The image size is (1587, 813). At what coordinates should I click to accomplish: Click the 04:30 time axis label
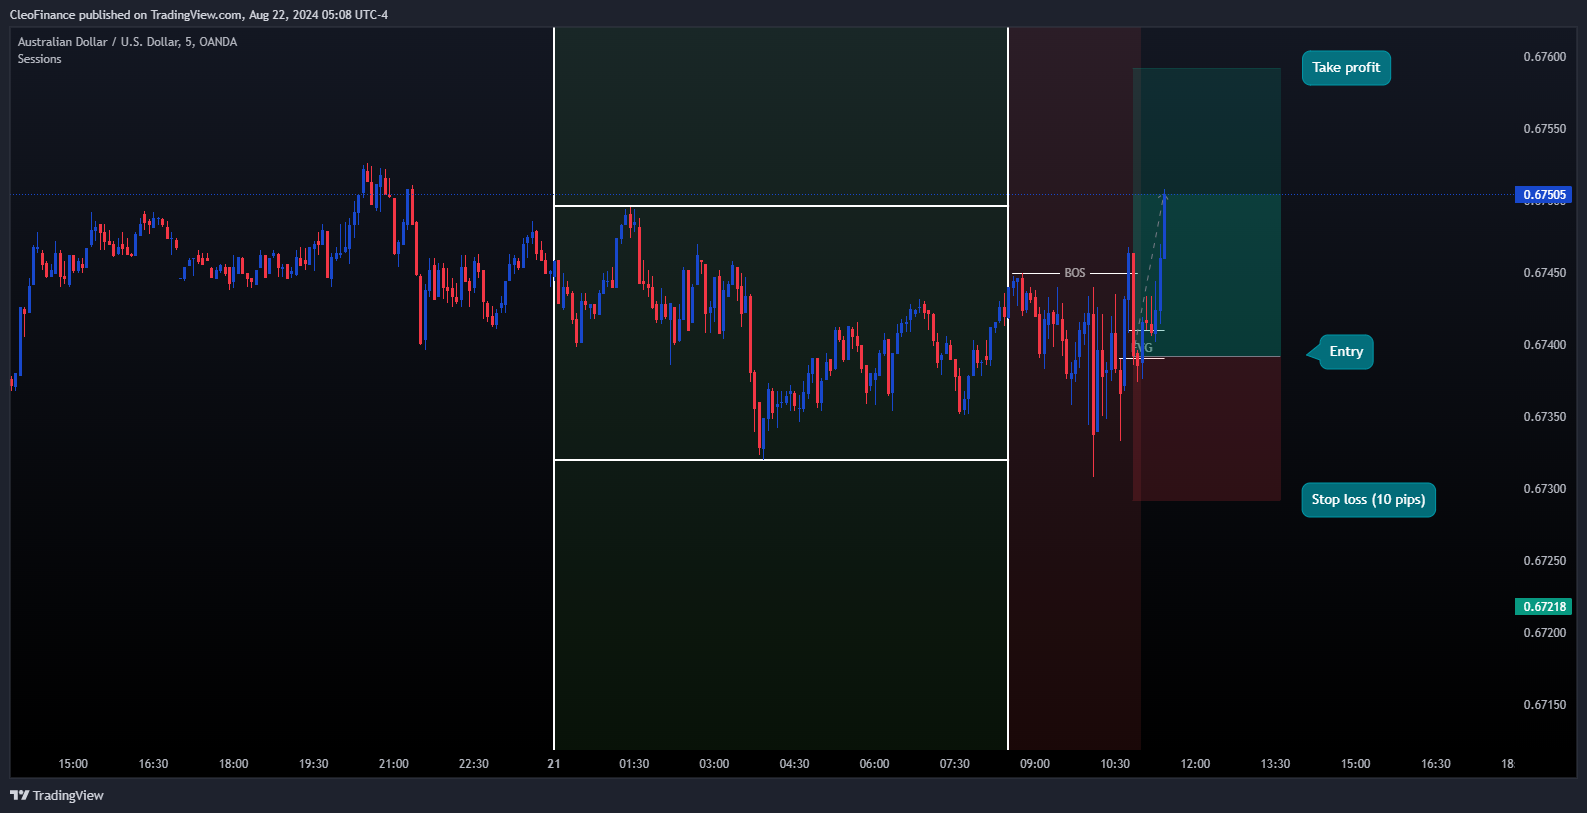click(794, 764)
